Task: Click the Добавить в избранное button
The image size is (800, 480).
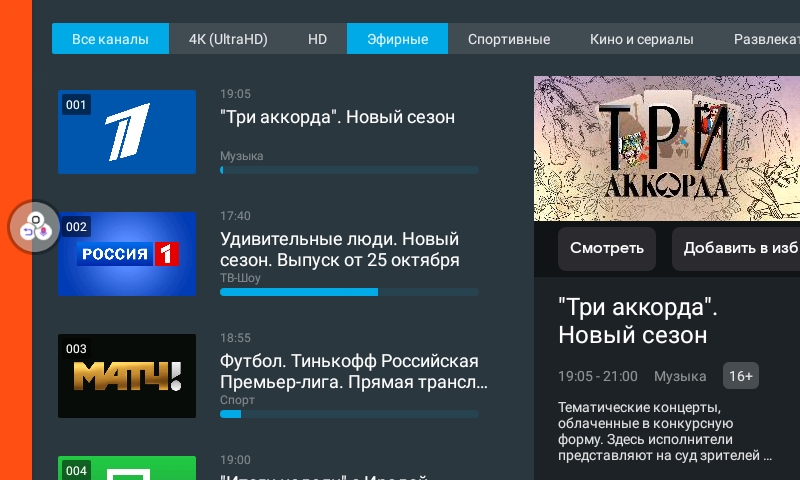Action: pos(736,248)
